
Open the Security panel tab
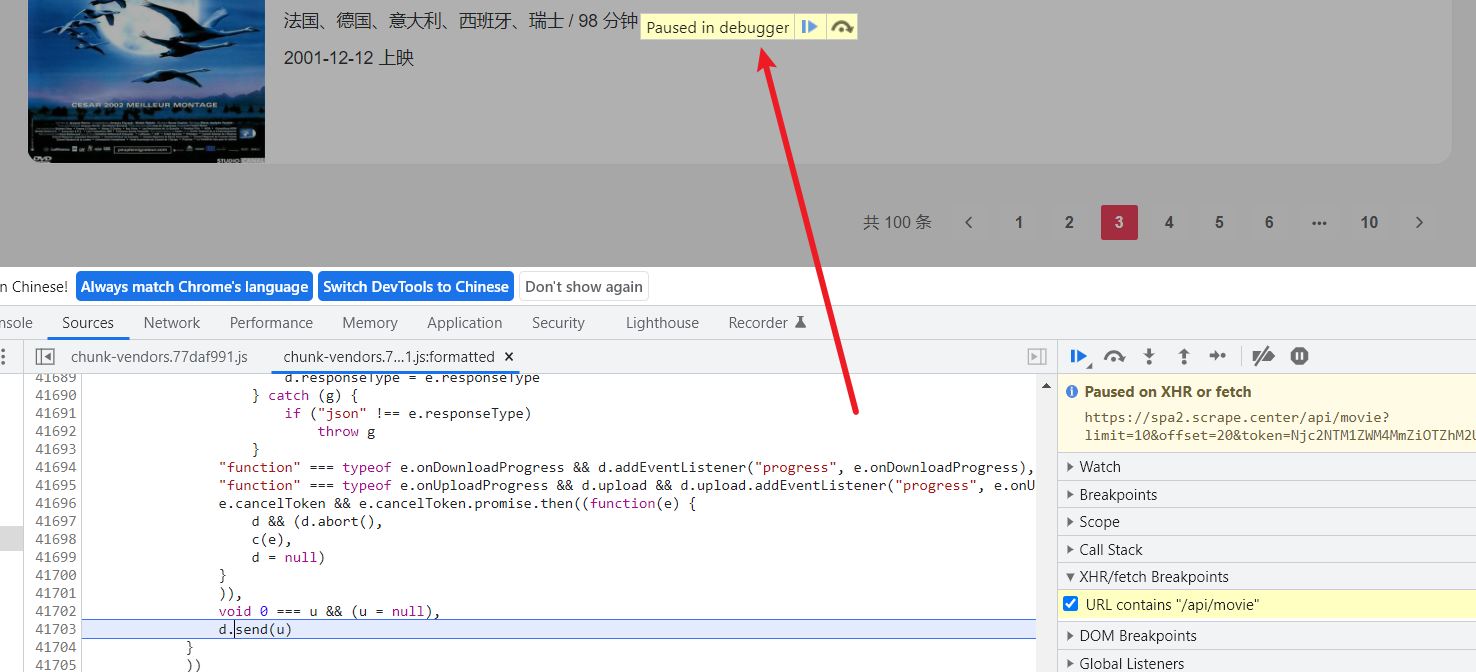click(x=558, y=323)
